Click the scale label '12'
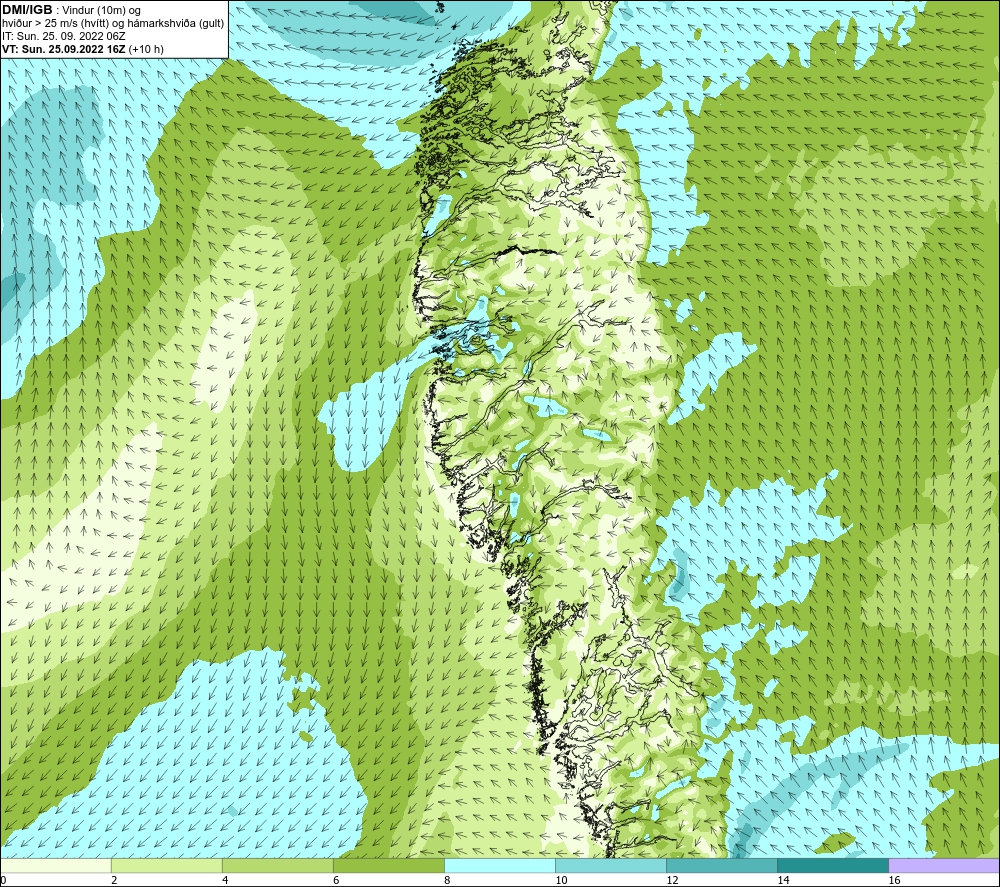Image resolution: width=1000 pixels, height=887 pixels. [x=672, y=880]
